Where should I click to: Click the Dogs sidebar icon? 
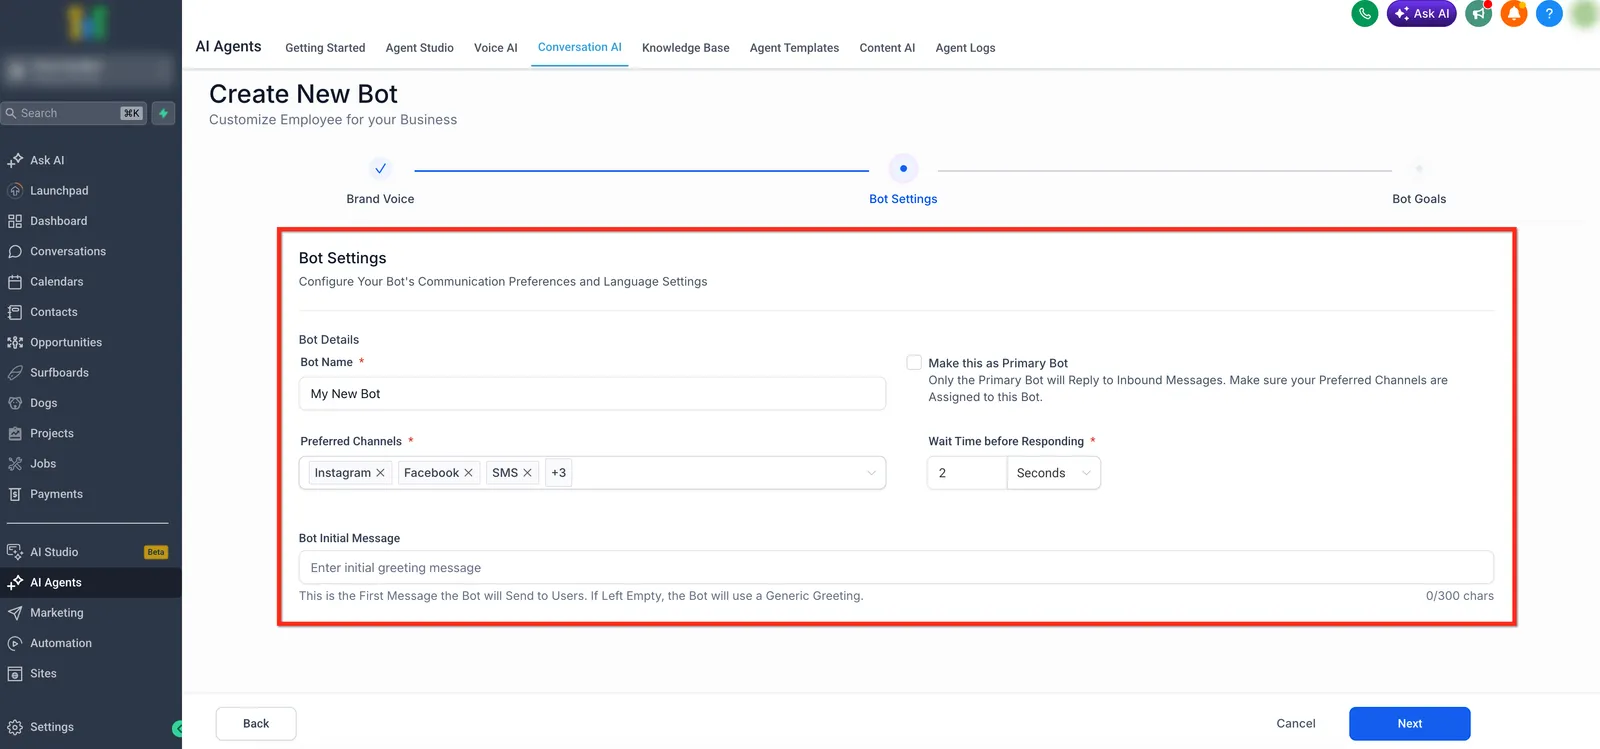(x=15, y=403)
